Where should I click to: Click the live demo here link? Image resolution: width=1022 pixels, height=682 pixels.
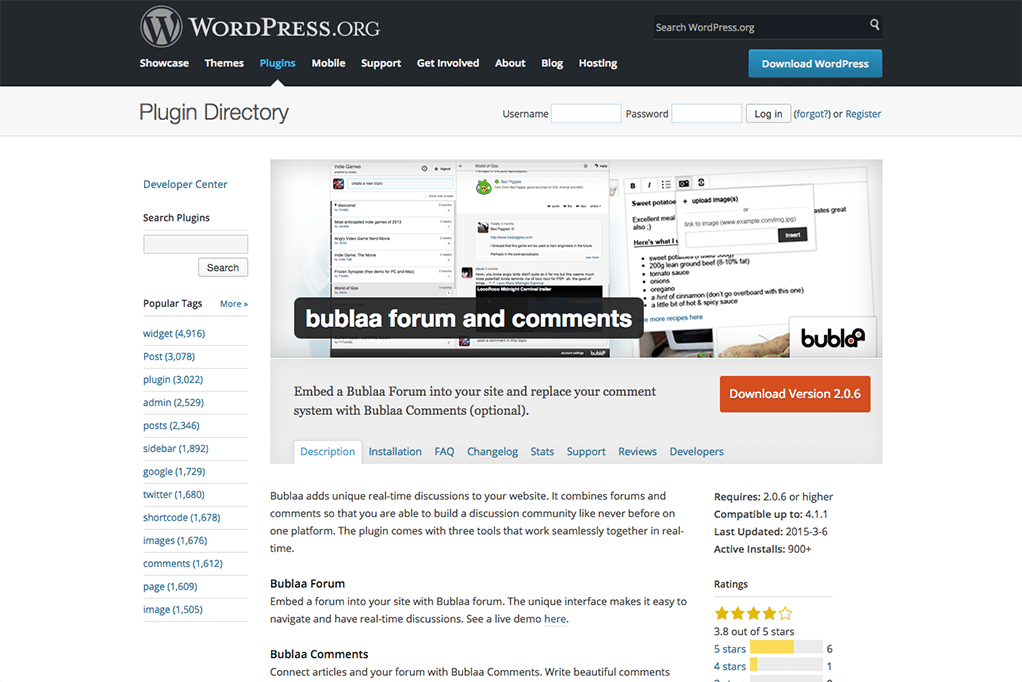pos(555,619)
